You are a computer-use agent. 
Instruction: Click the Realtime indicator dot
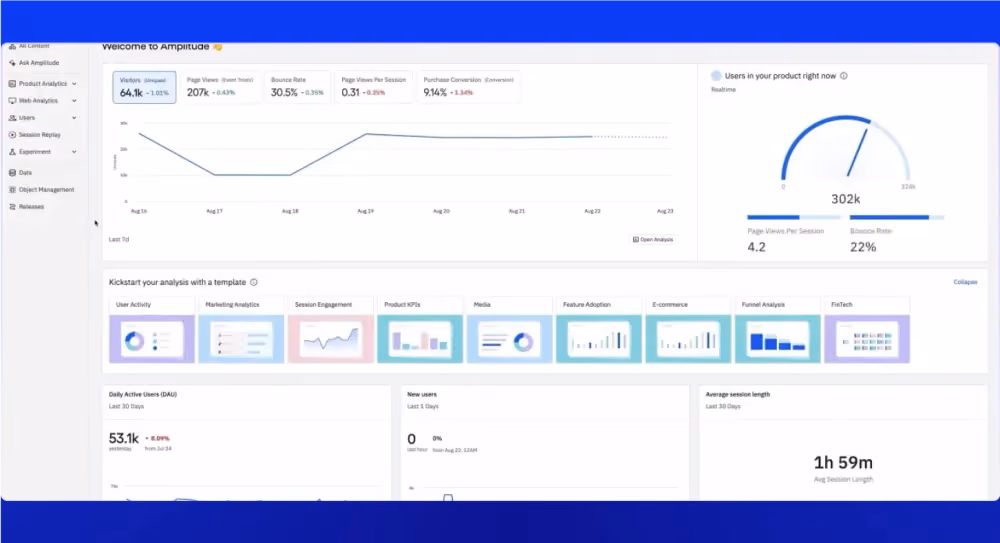click(x=716, y=76)
